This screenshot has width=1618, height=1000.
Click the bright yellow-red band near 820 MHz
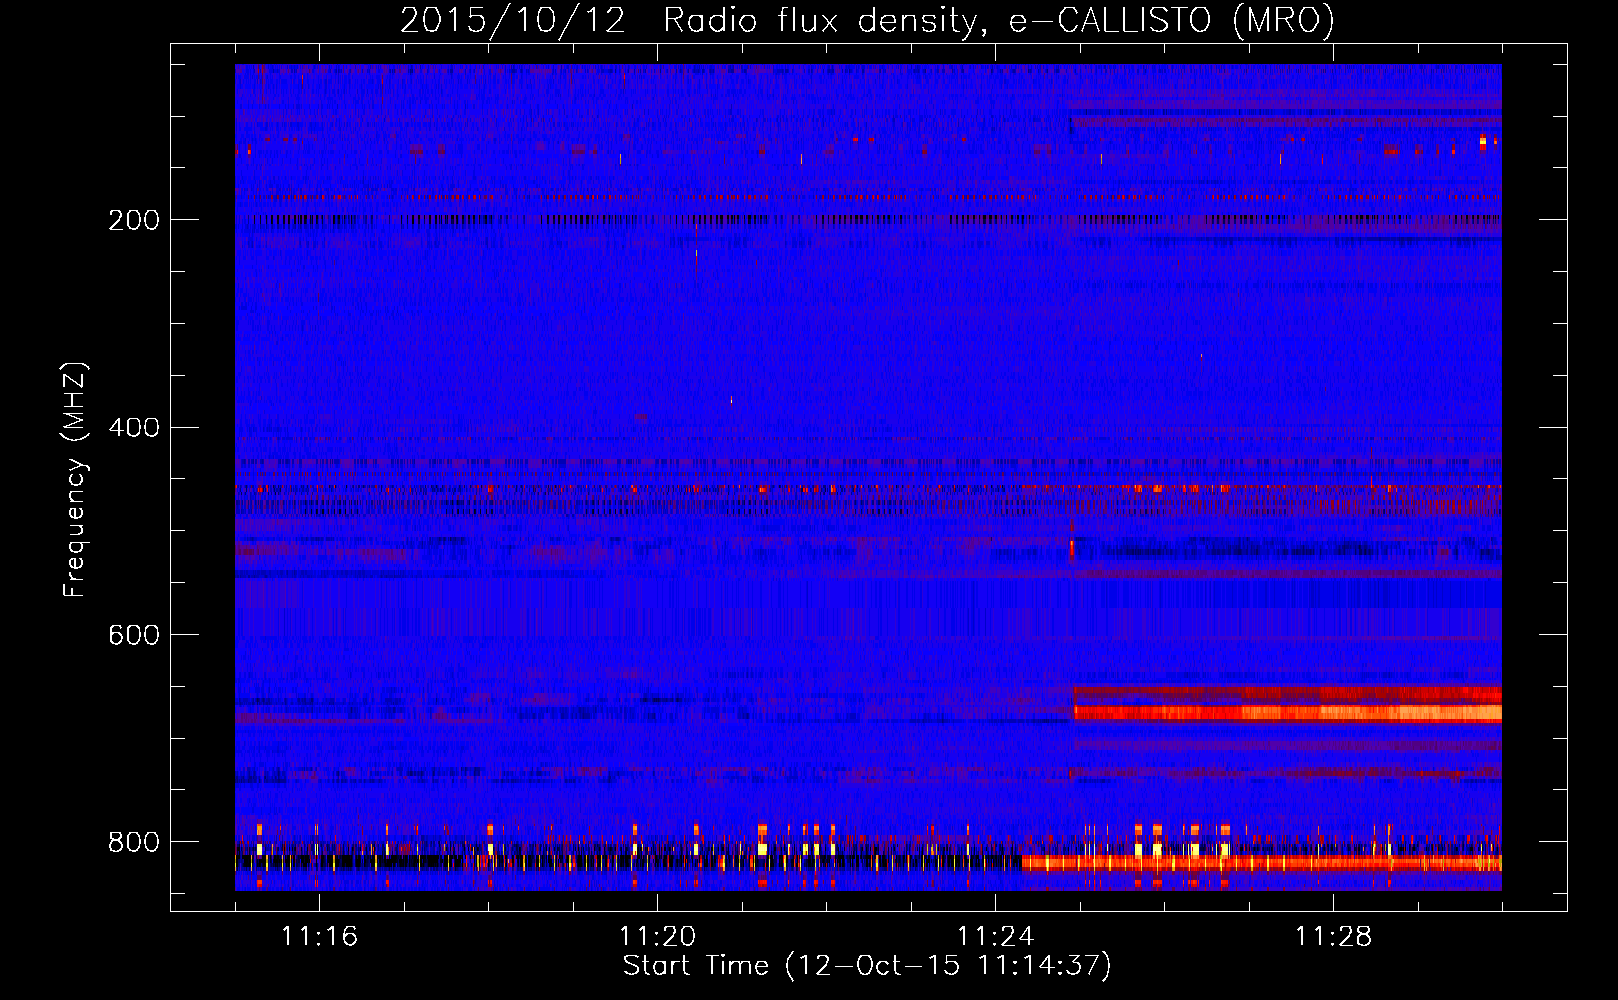1262,862
